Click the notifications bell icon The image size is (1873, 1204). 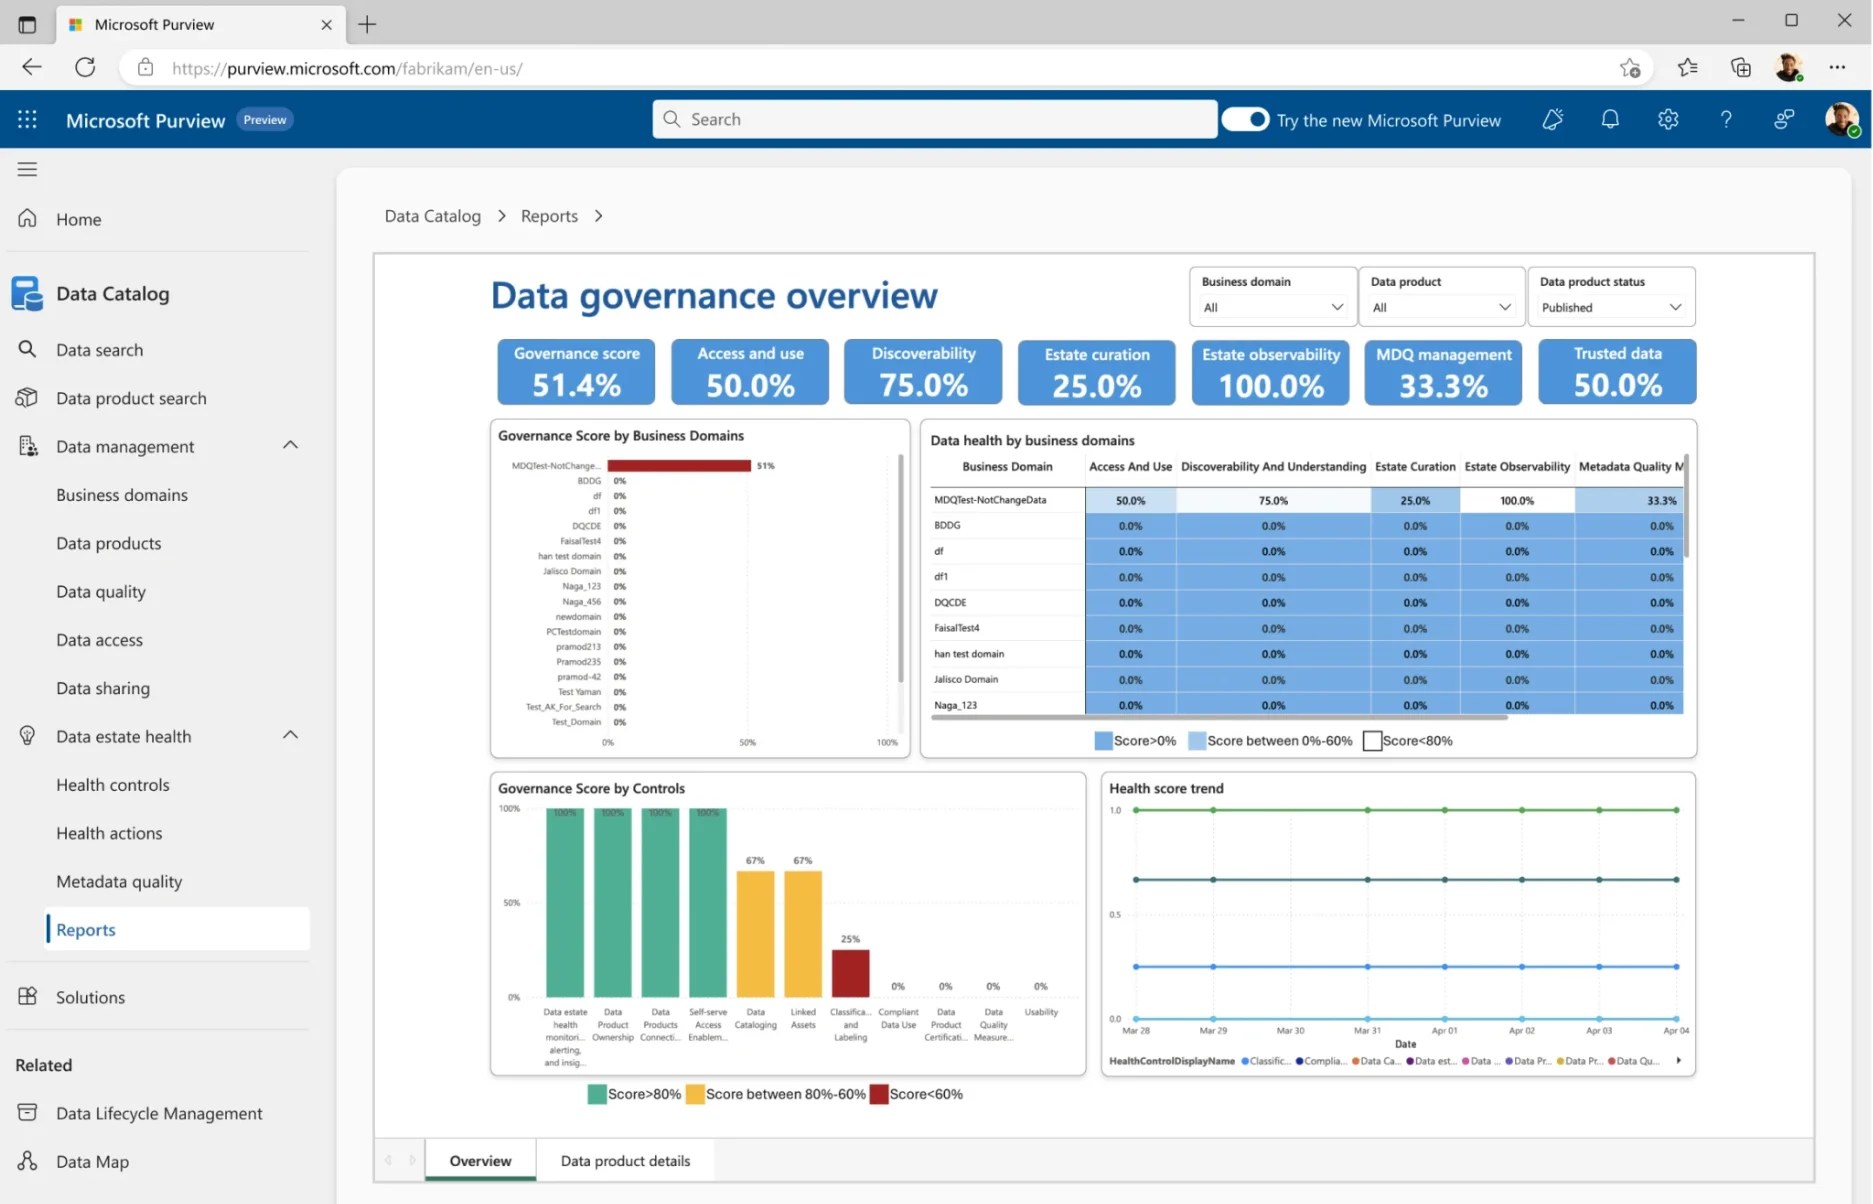pos(1610,119)
